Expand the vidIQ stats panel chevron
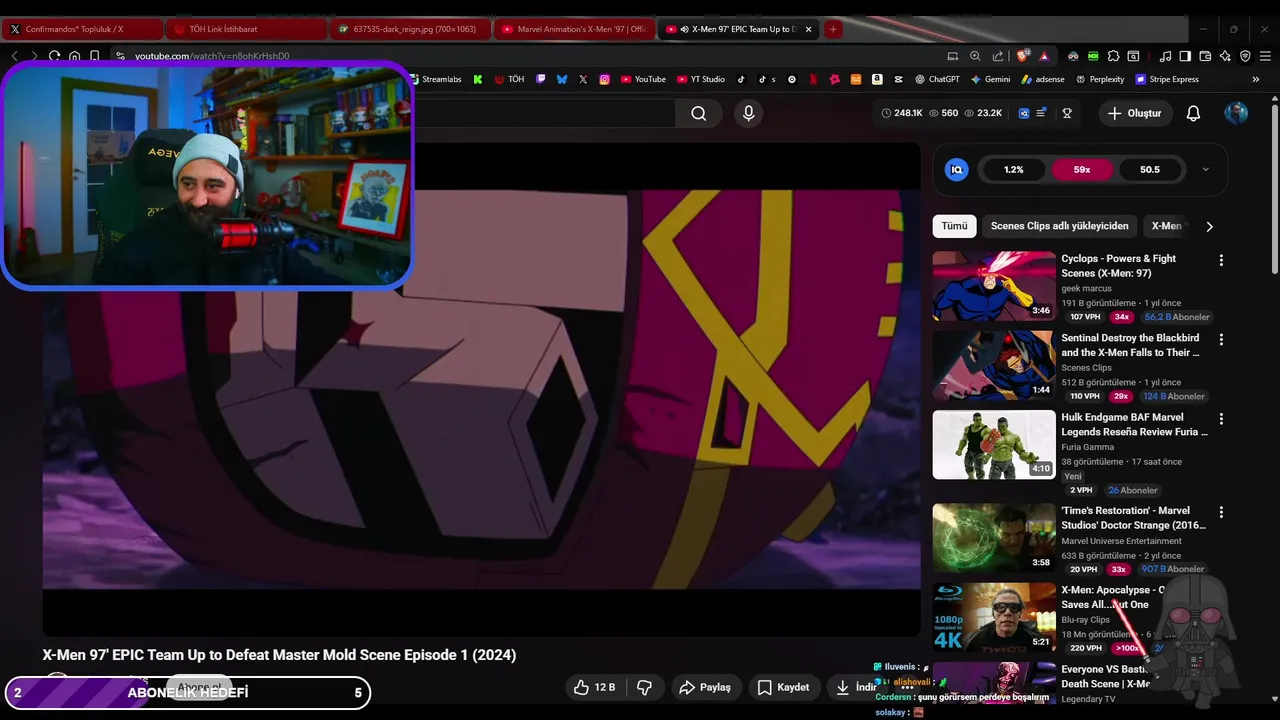Screen dimensions: 1280x720 coord(1205,169)
